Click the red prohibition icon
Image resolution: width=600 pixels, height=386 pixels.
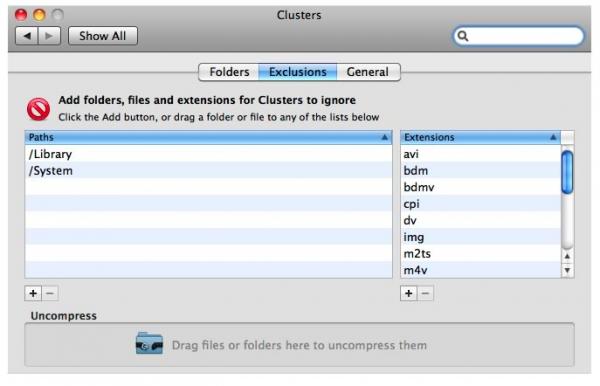[38, 109]
